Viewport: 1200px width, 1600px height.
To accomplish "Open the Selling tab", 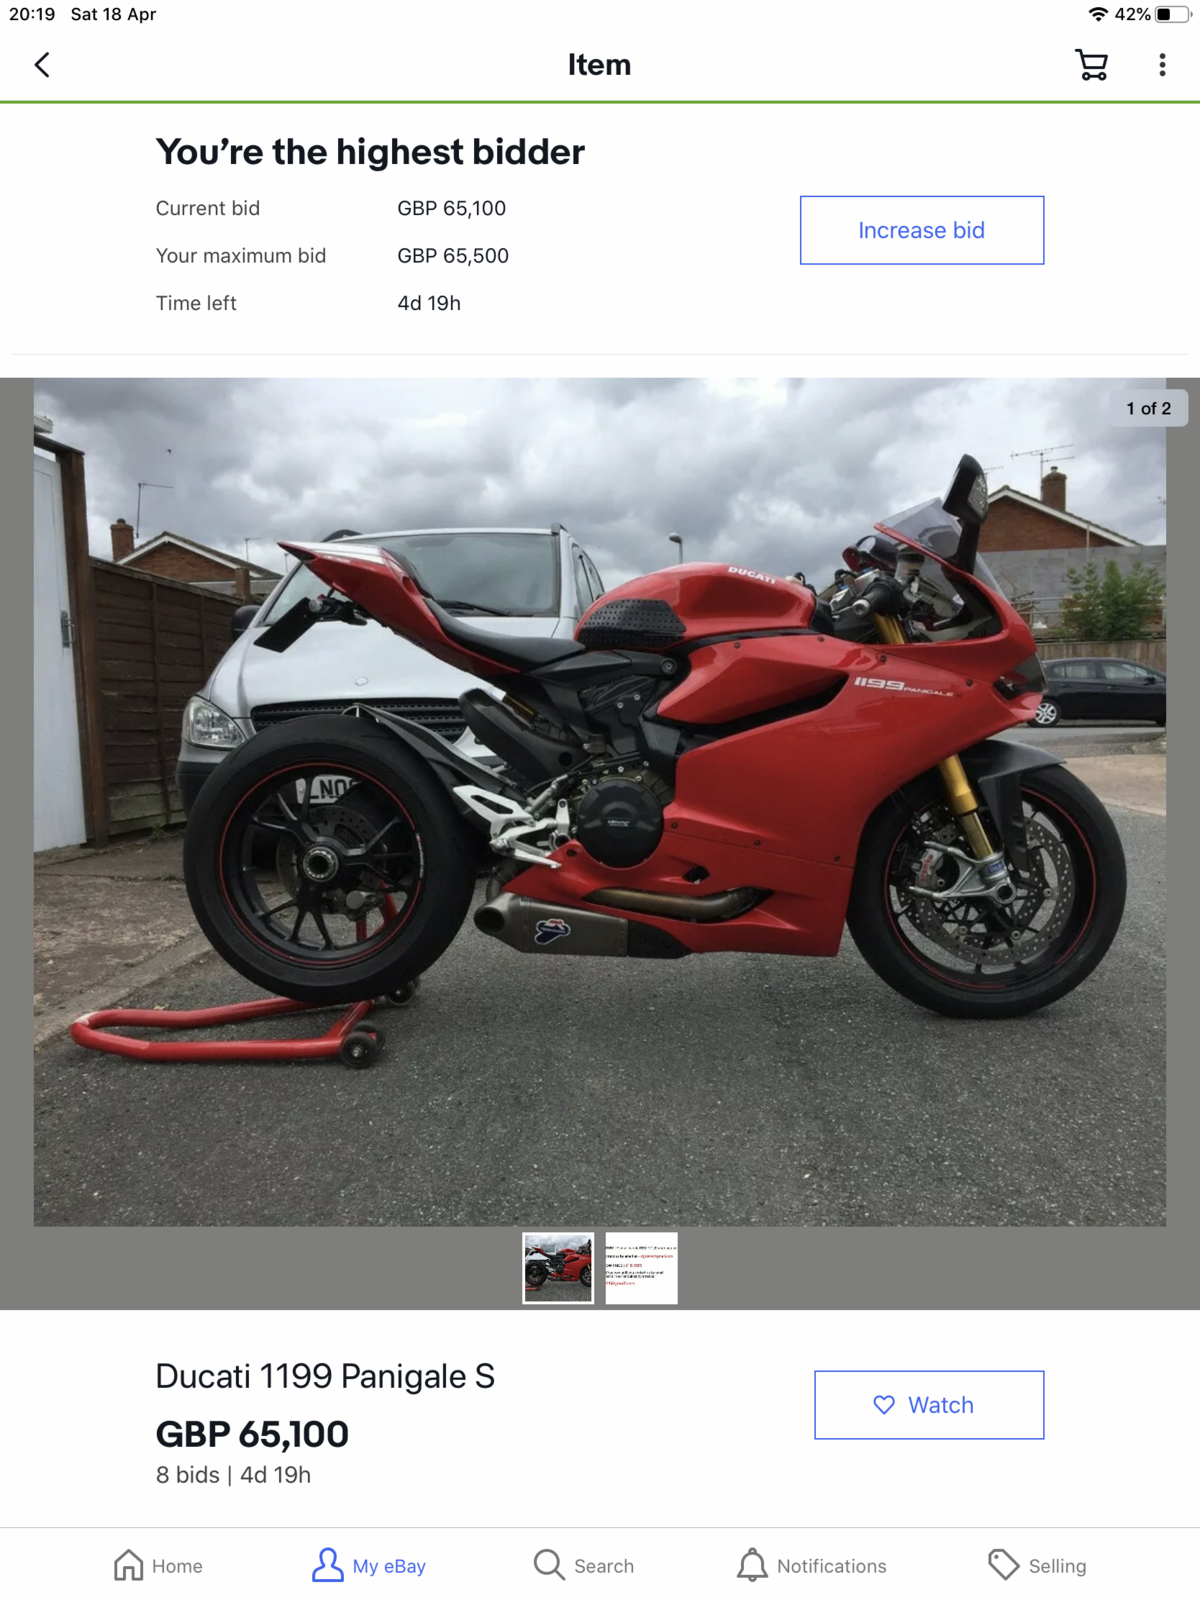I will tap(1037, 1565).
